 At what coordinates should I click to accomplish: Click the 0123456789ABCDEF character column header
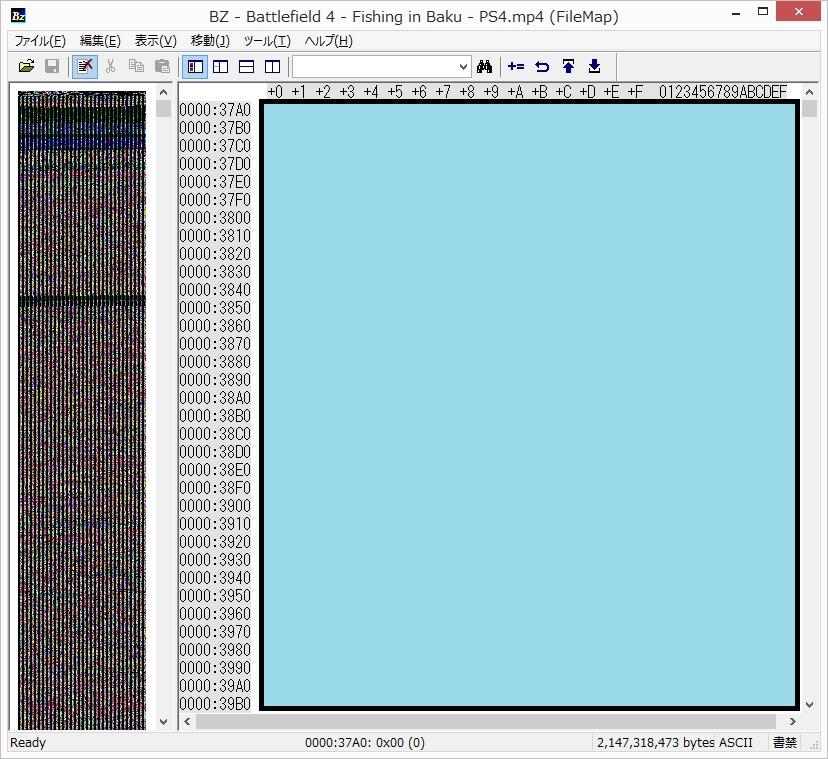[x=723, y=92]
